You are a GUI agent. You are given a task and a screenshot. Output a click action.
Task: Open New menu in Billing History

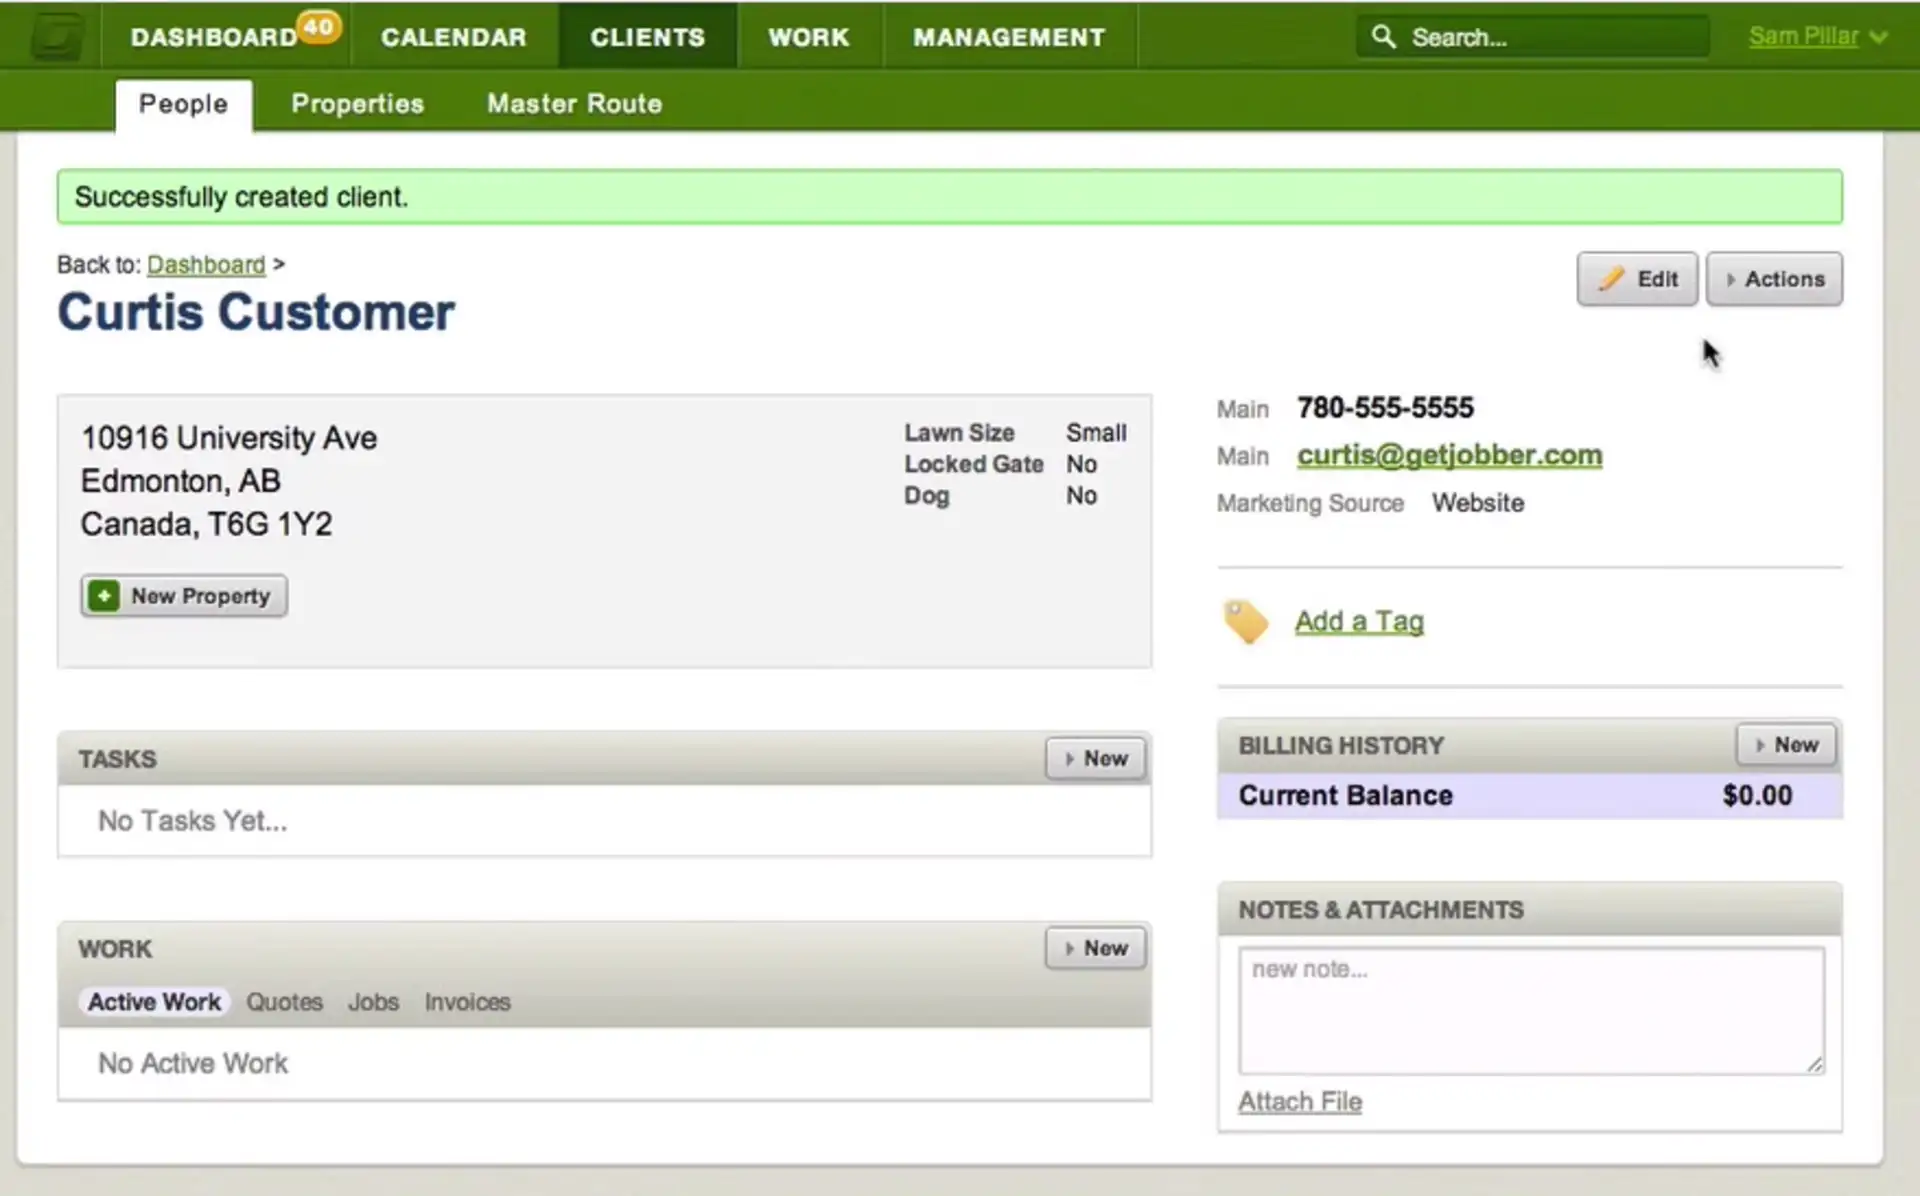pos(1786,745)
